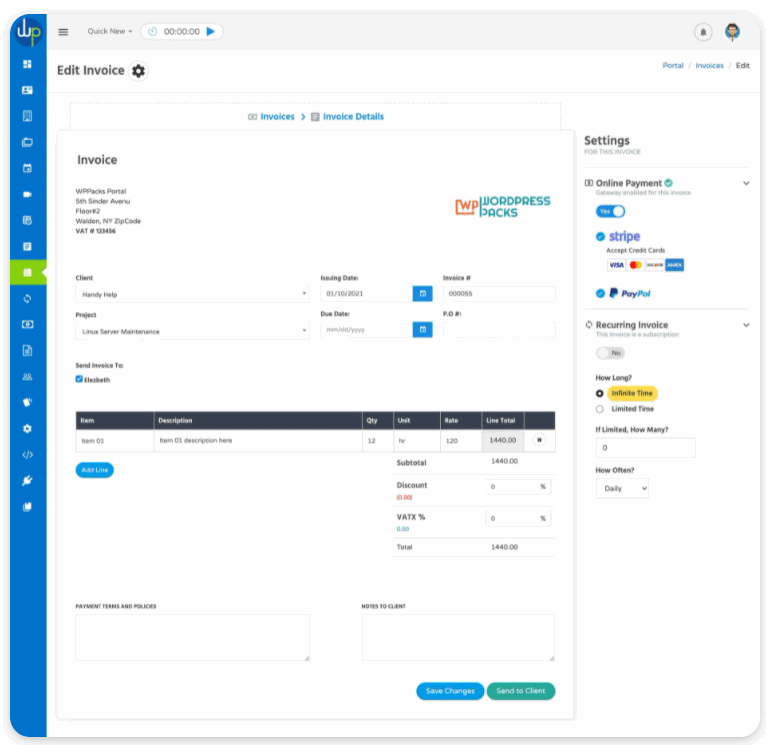Image resolution: width=766 pixels, height=745 pixels.
Task: Remove the Item 01 line with x
Action: point(539,440)
